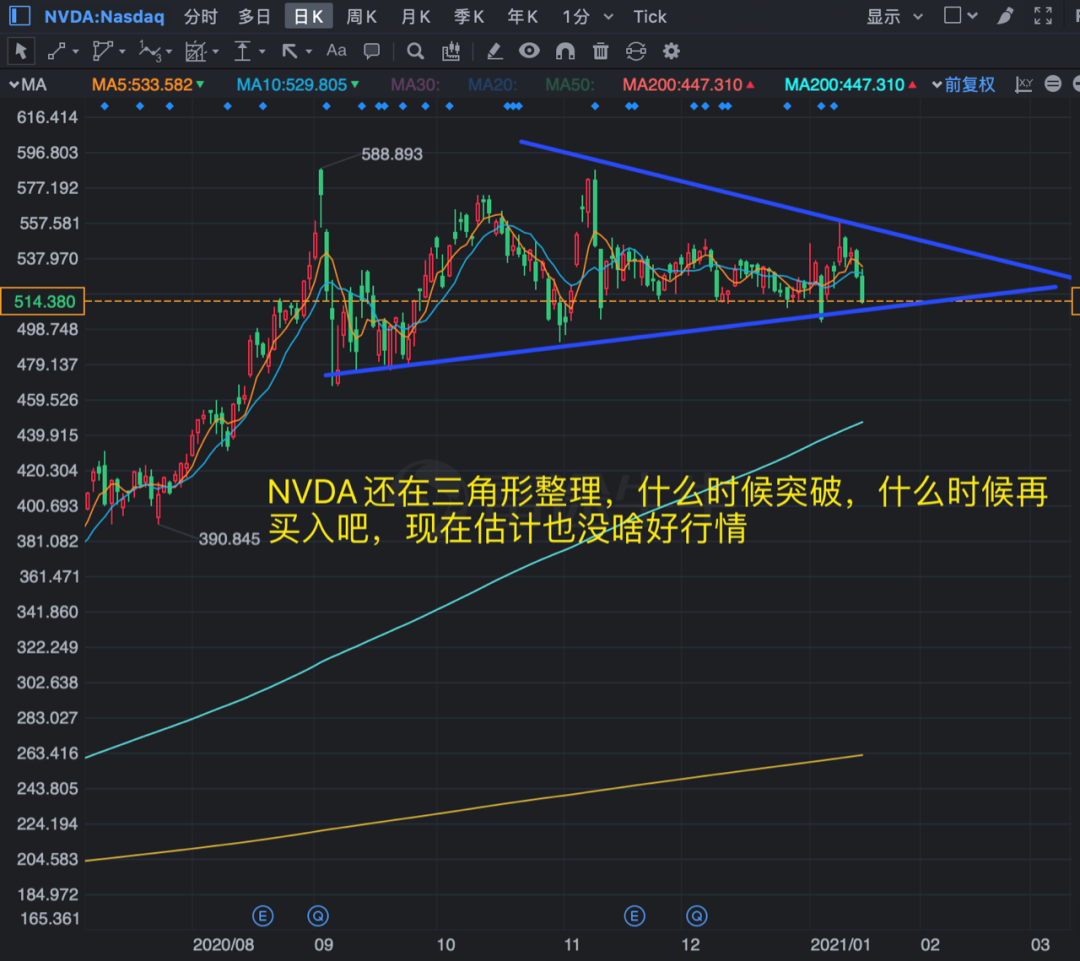Expand wave tool options arrow
Screen dimensions: 1080x961
(x=169, y=52)
